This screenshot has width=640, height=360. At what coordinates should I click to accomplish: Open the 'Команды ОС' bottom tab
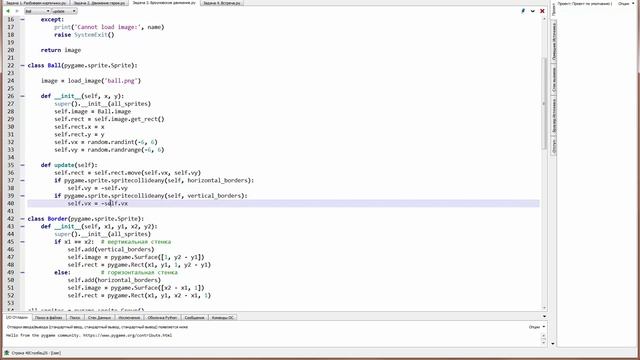pos(222,317)
